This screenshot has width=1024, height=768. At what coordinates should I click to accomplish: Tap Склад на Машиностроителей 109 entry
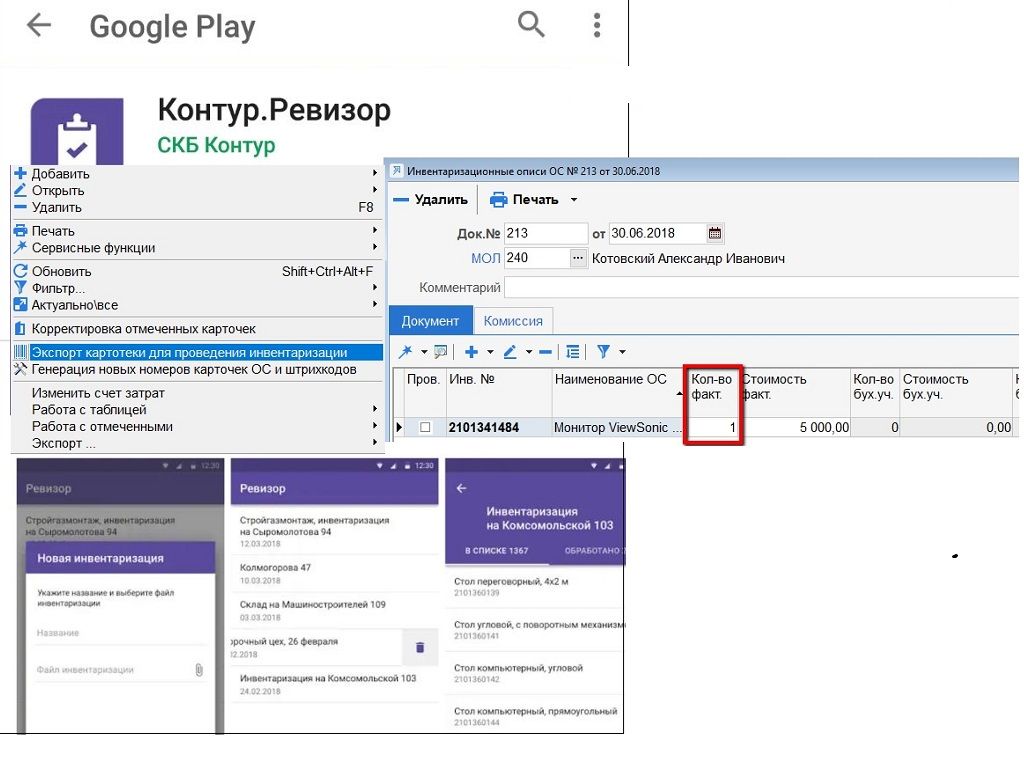(334, 611)
